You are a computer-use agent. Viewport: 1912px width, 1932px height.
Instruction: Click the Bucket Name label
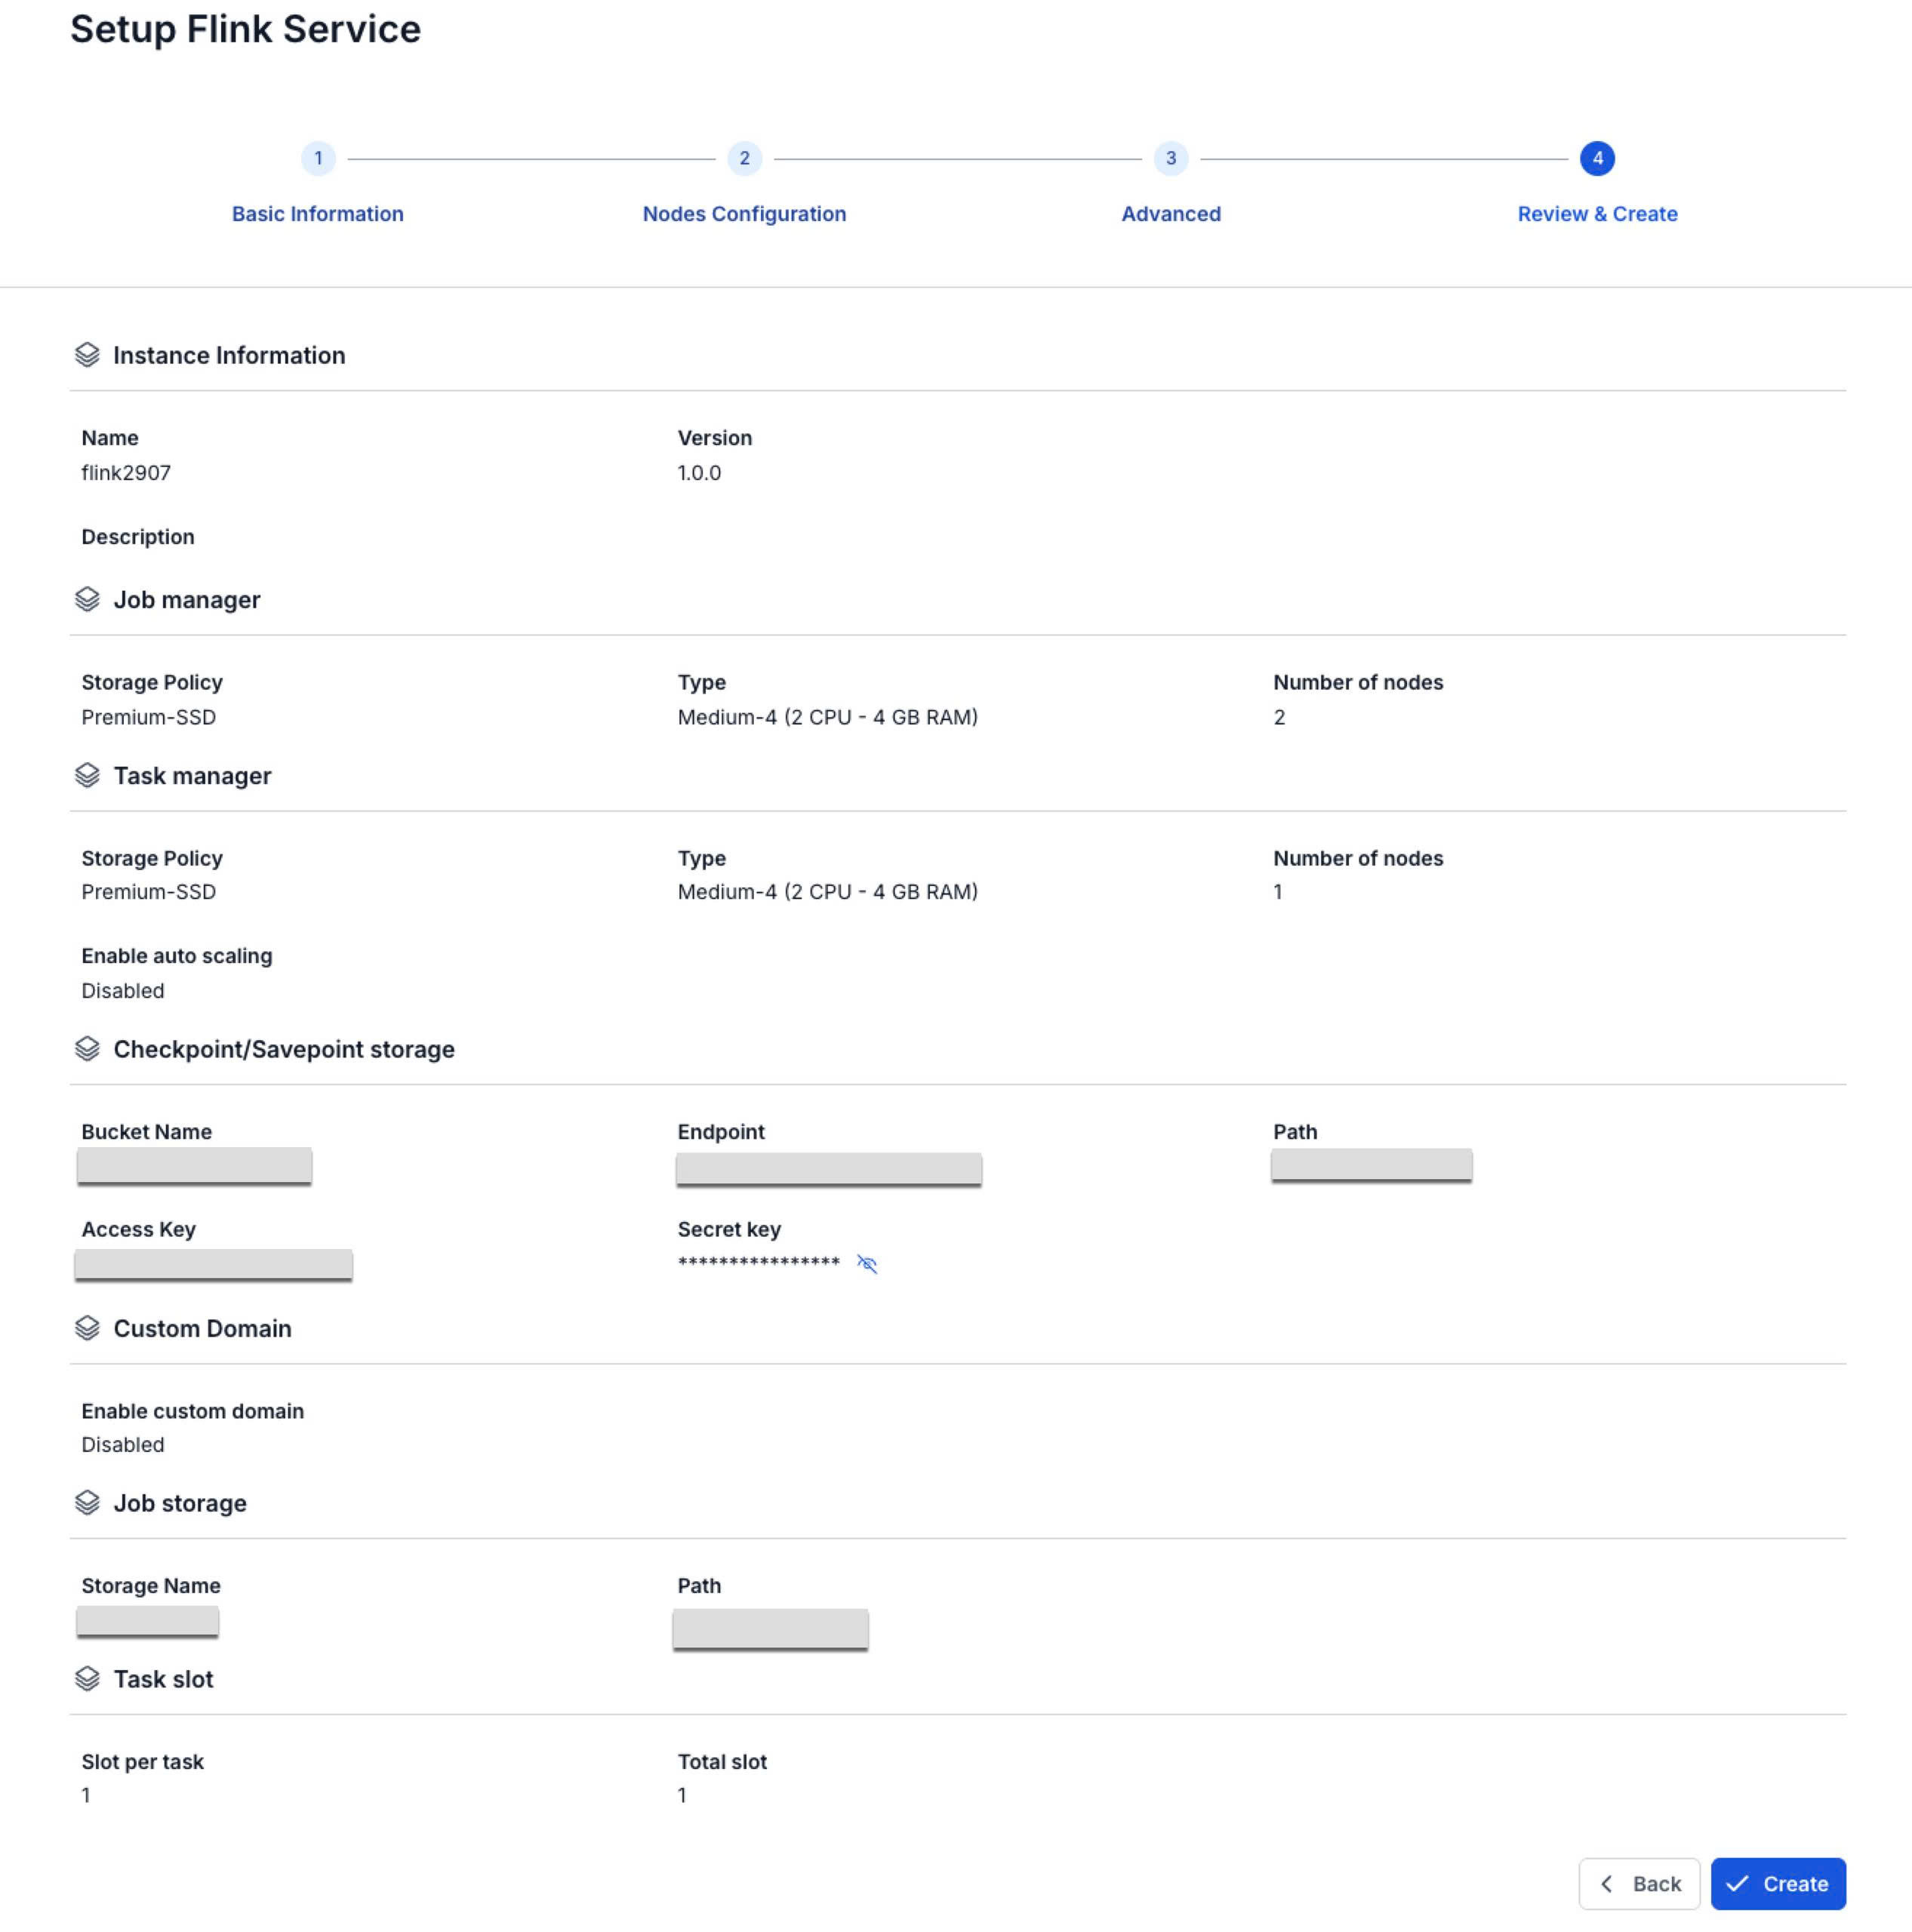pos(147,1132)
